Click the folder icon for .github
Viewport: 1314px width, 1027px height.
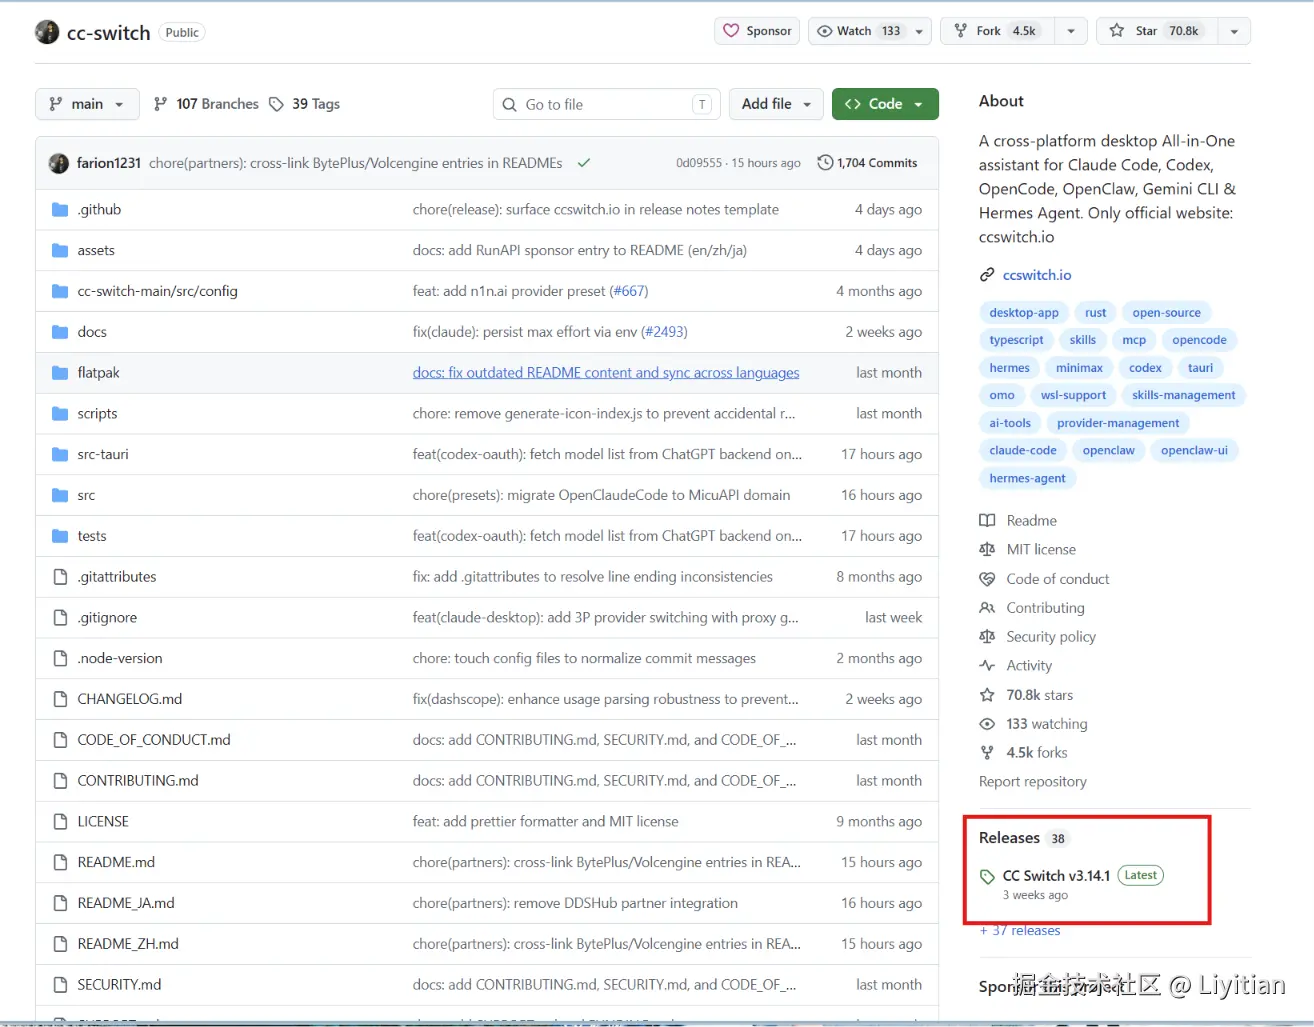point(60,210)
